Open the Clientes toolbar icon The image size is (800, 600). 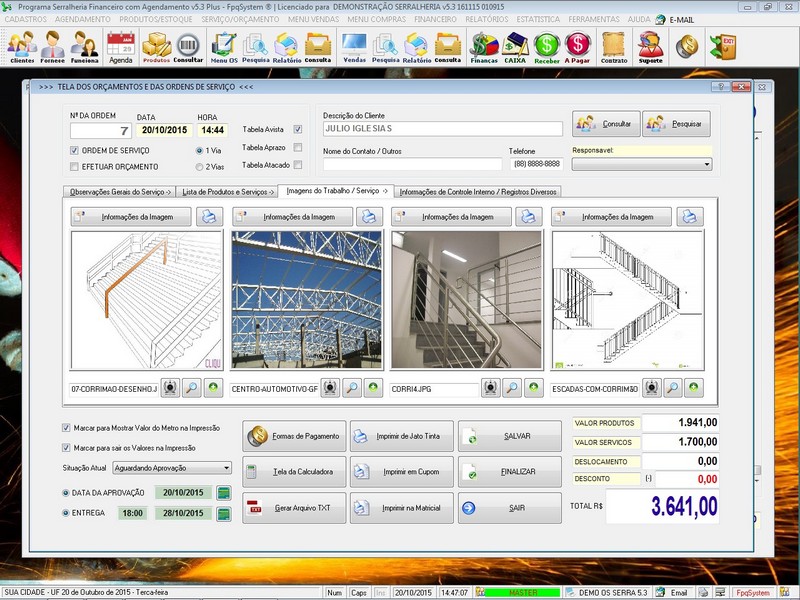(21, 47)
